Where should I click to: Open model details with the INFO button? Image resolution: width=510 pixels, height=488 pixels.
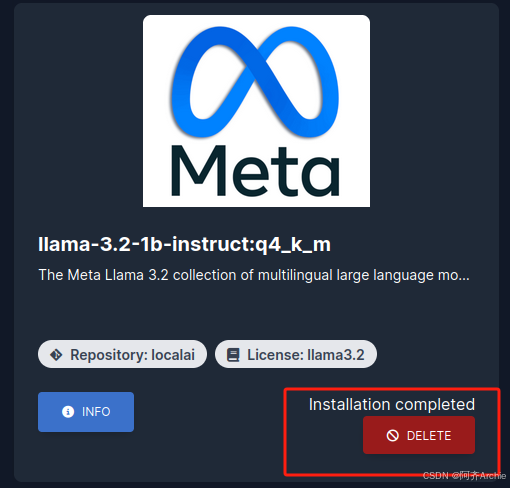click(x=86, y=412)
